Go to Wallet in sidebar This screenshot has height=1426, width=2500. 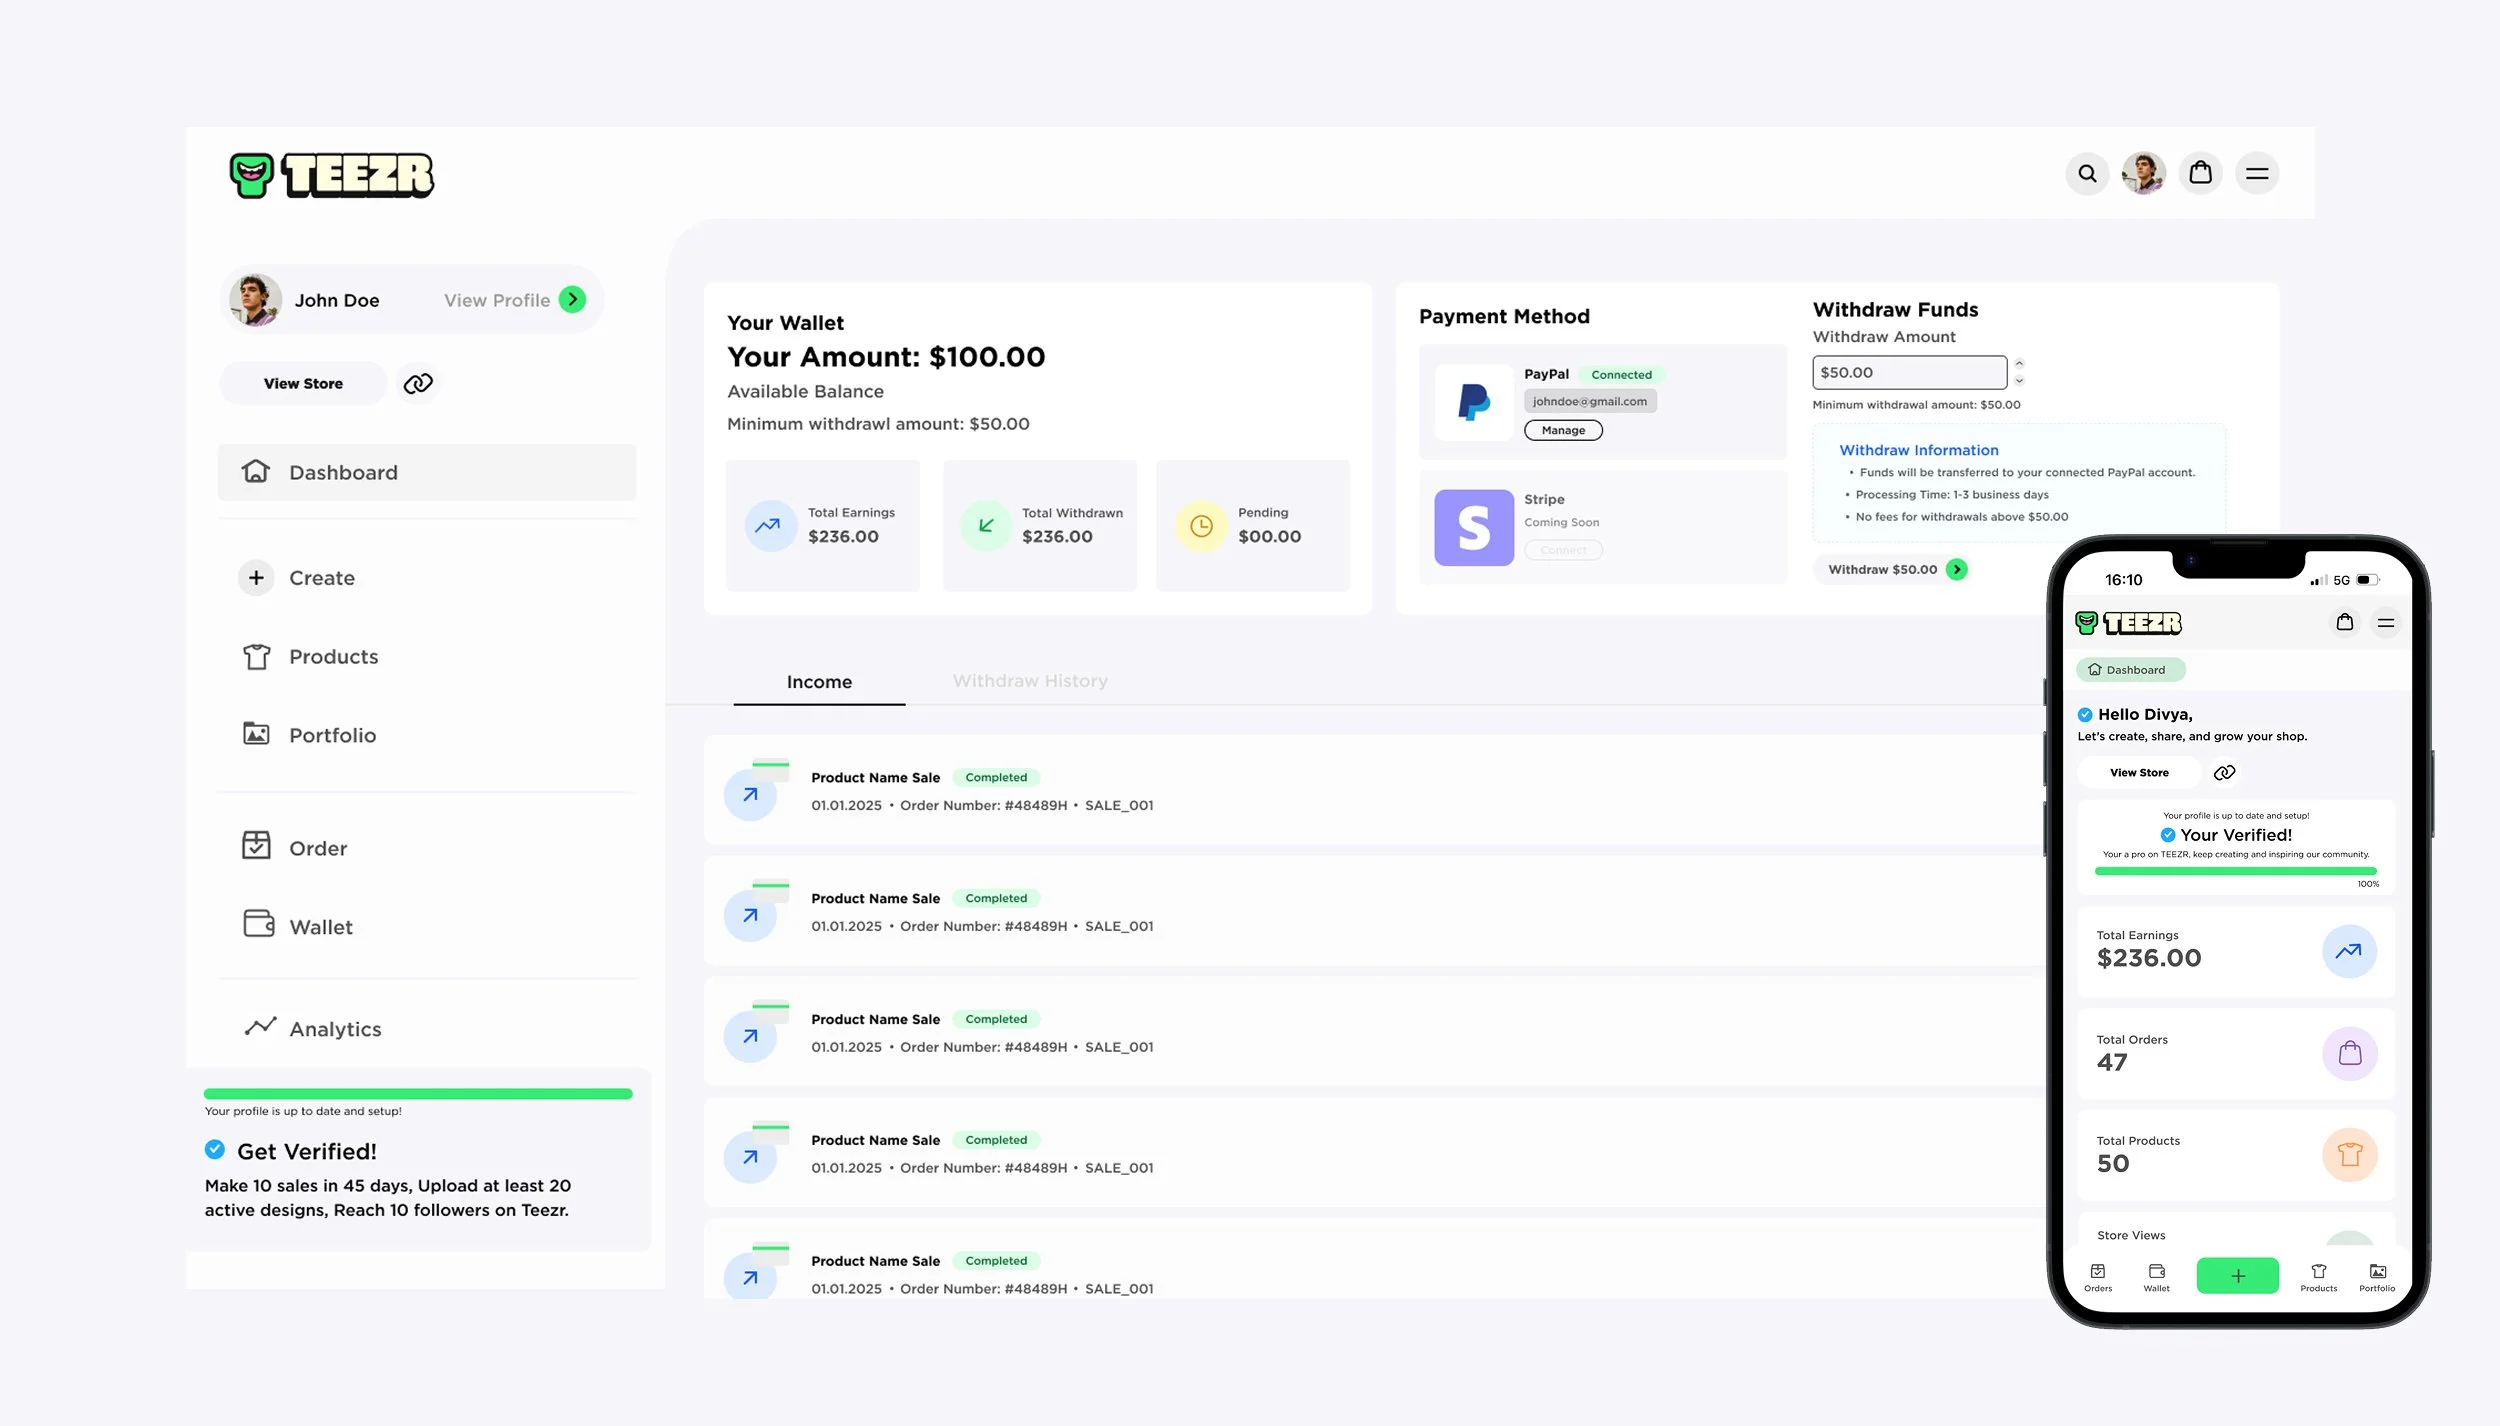click(x=320, y=927)
